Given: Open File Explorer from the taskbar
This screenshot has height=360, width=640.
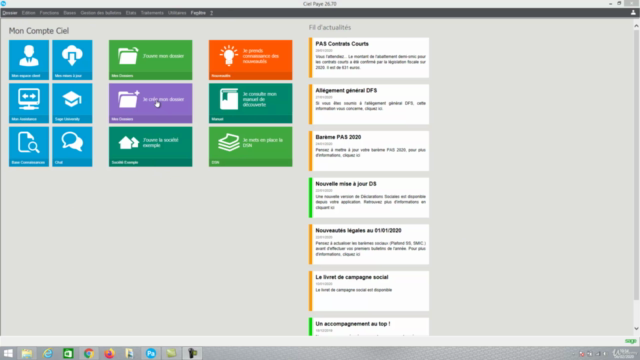Looking at the screenshot, I should pos(27,353).
